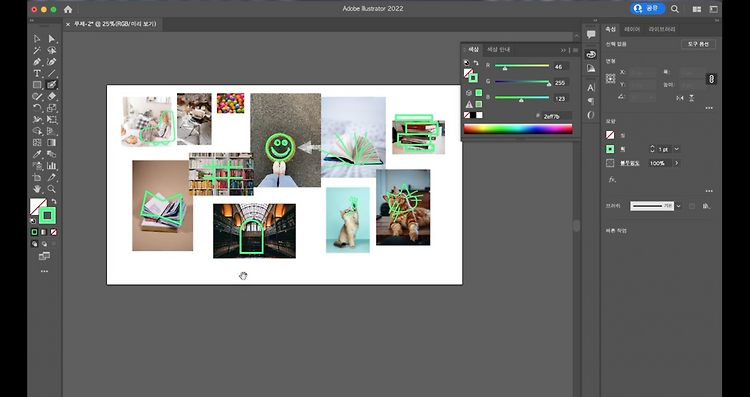This screenshot has width=750, height=397.
Task: Change screen mode icon in toolbar
Action: click(44, 256)
